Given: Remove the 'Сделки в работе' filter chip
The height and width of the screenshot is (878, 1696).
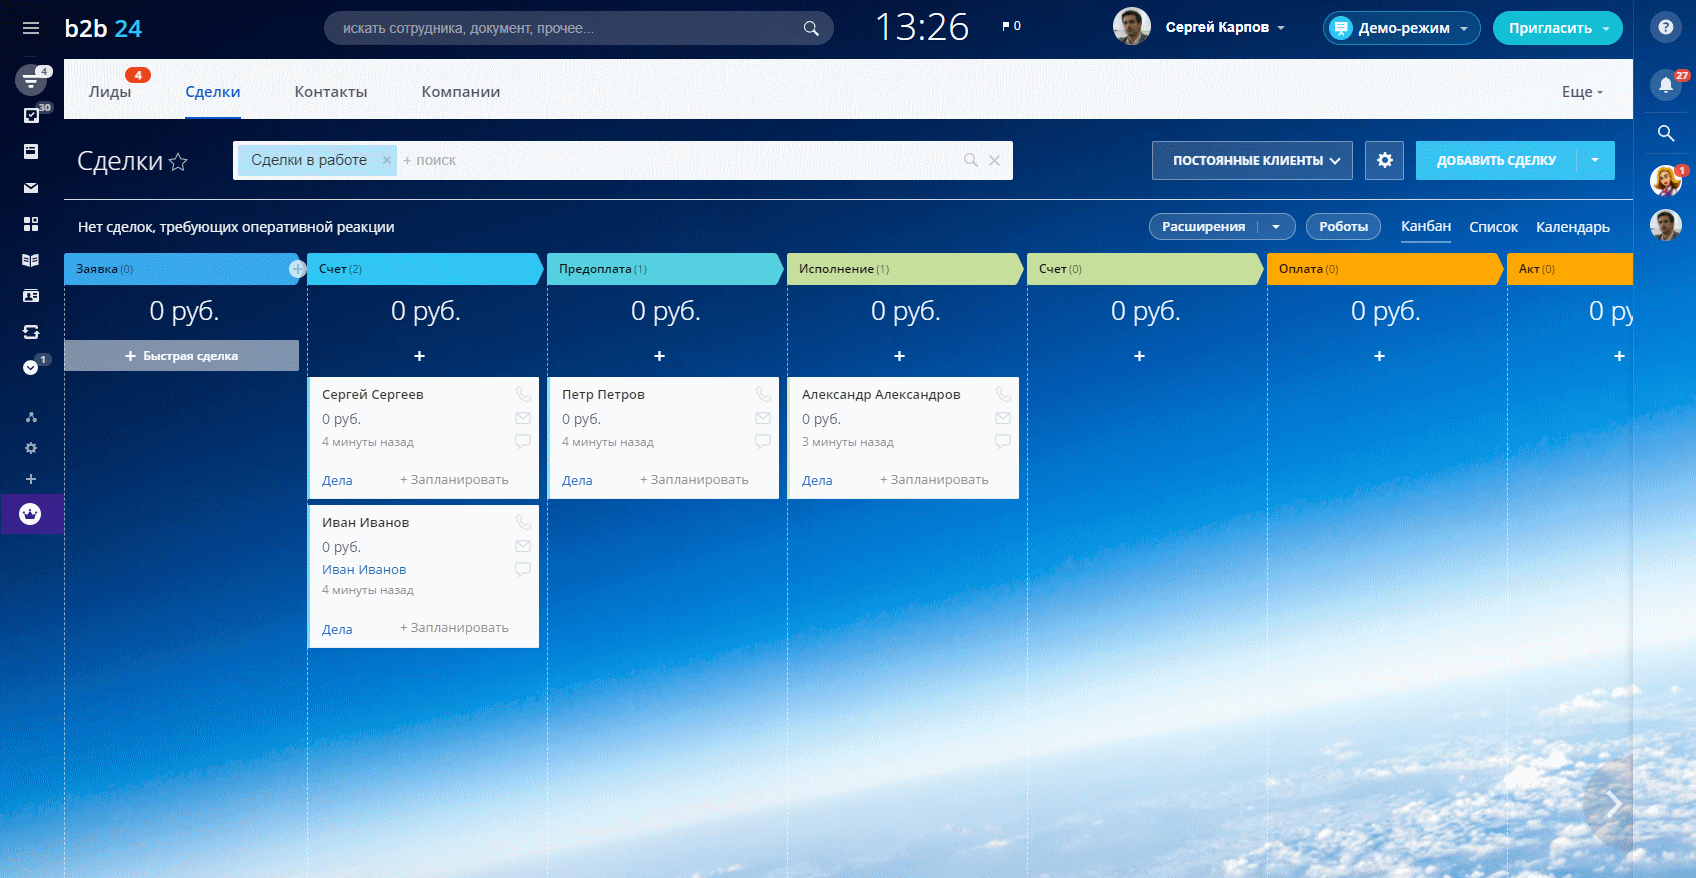Looking at the screenshot, I should tap(386, 160).
